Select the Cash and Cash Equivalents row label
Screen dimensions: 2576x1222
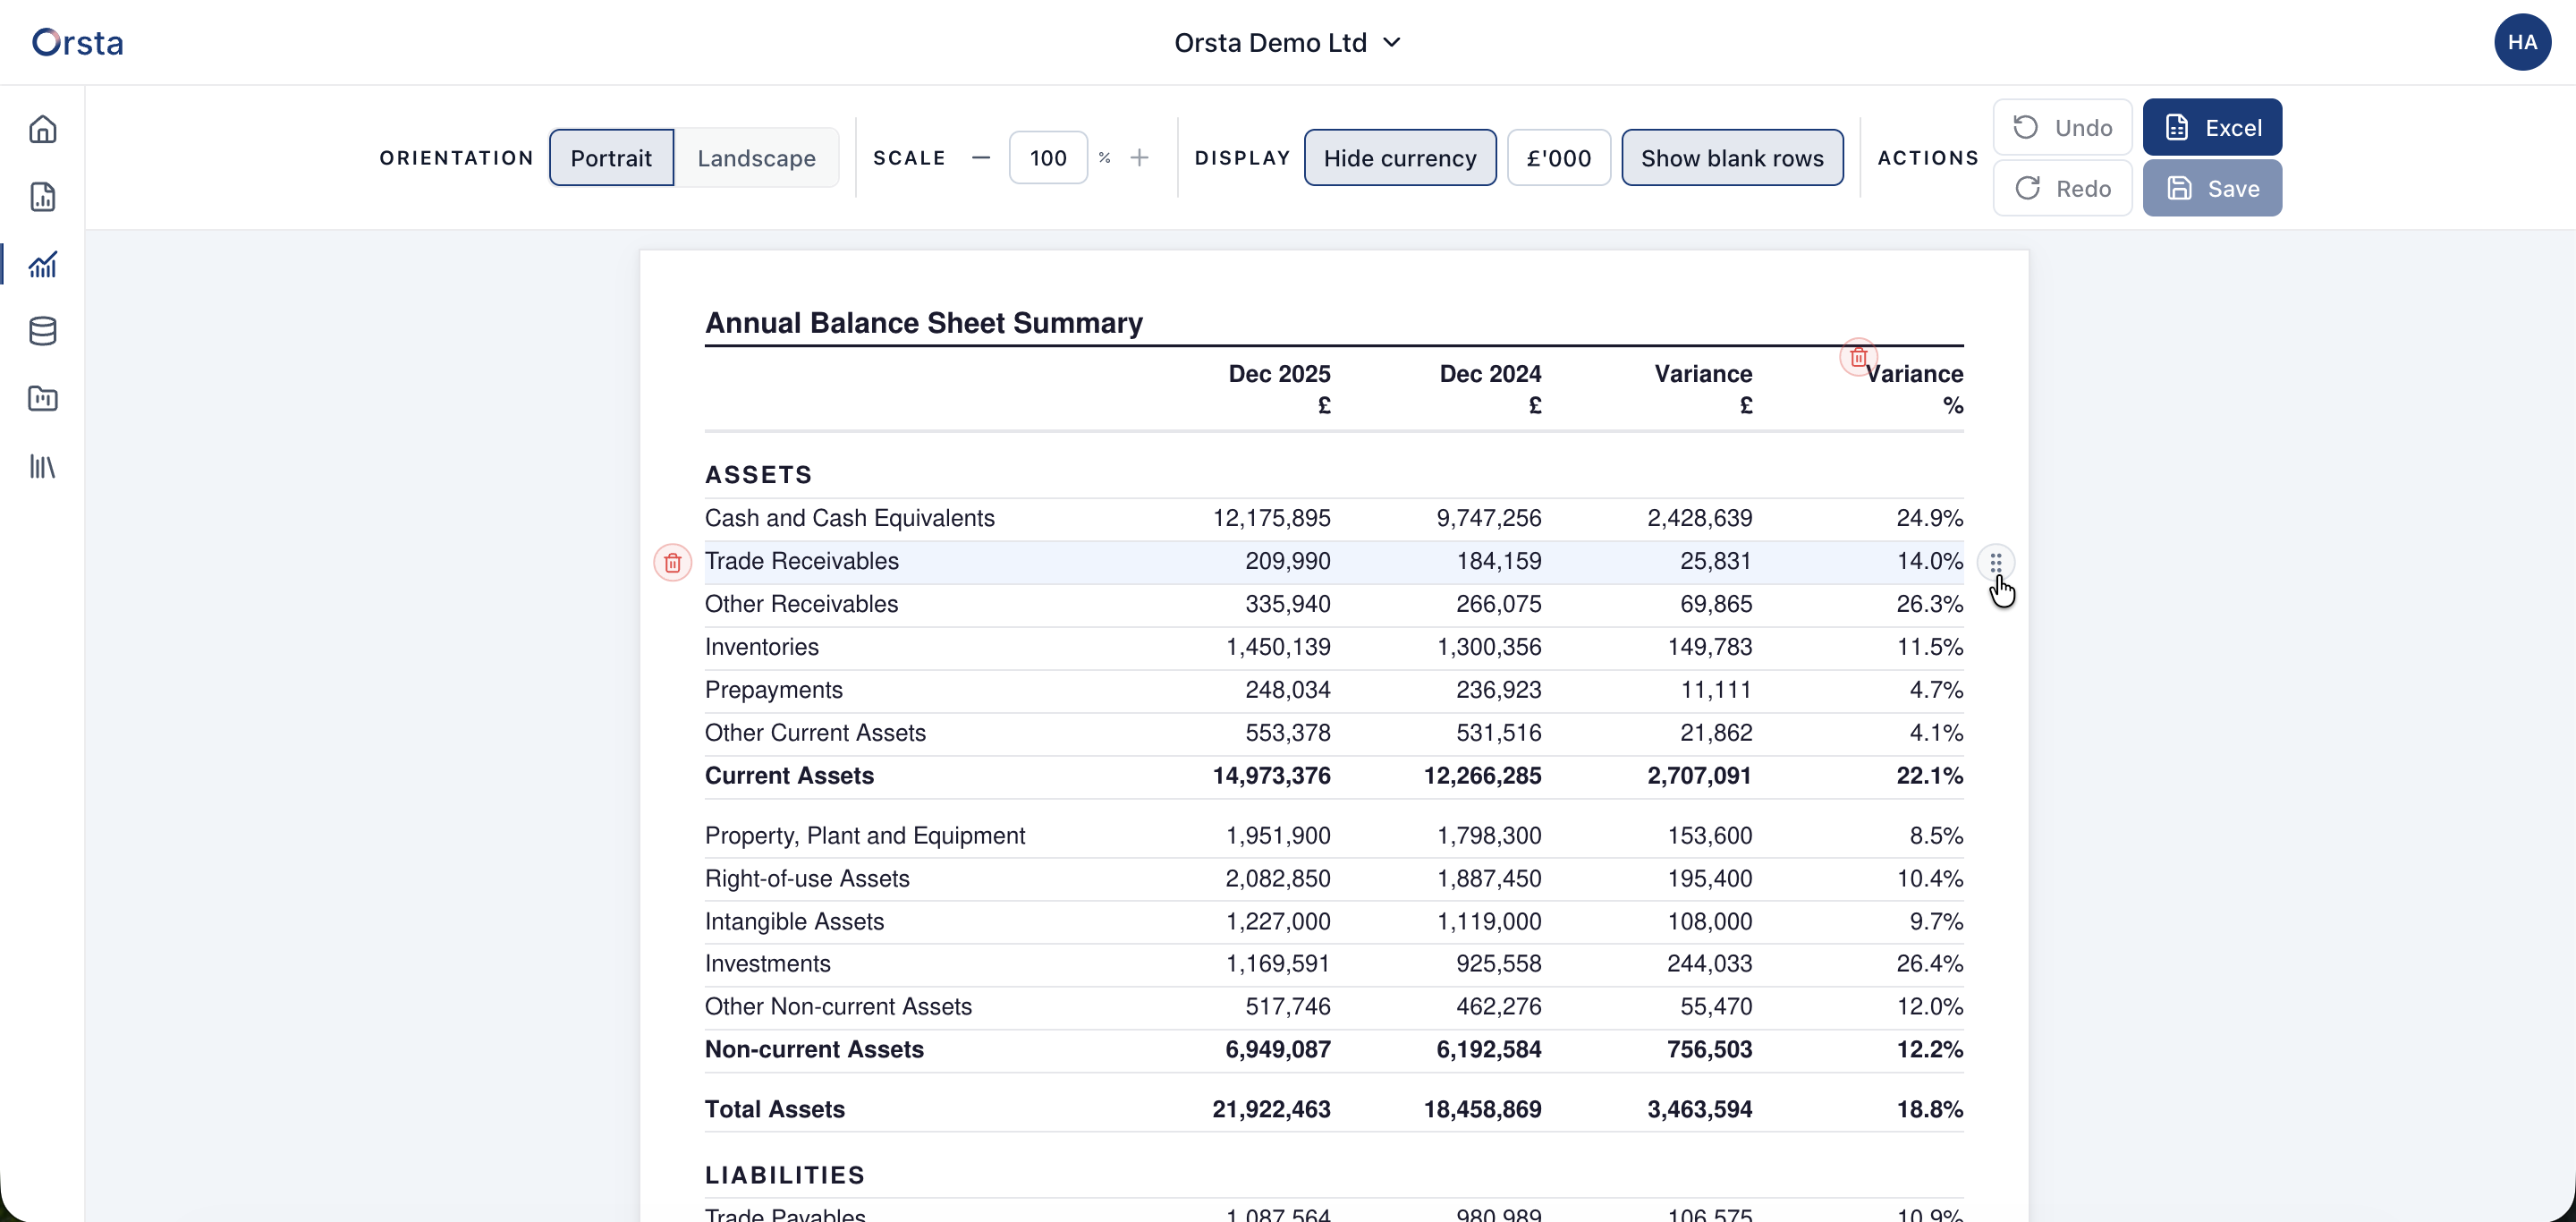tap(850, 518)
